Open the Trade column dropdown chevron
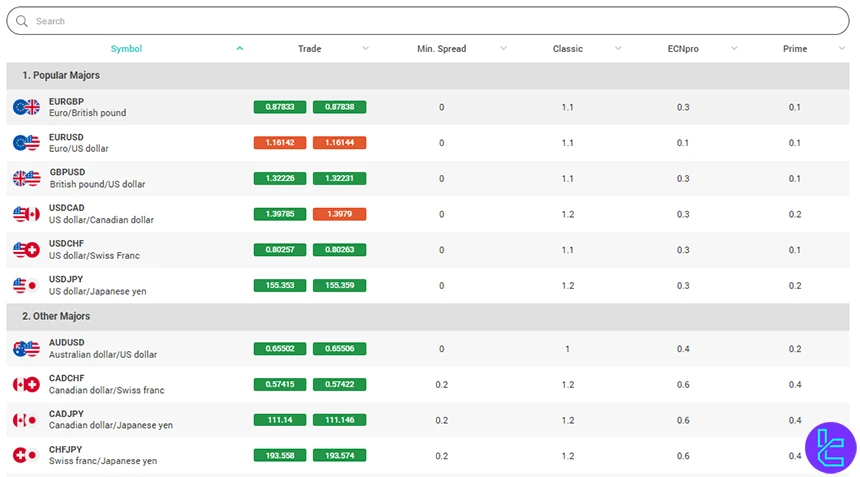The width and height of the screenshot is (860, 477). click(x=365, y=49)
